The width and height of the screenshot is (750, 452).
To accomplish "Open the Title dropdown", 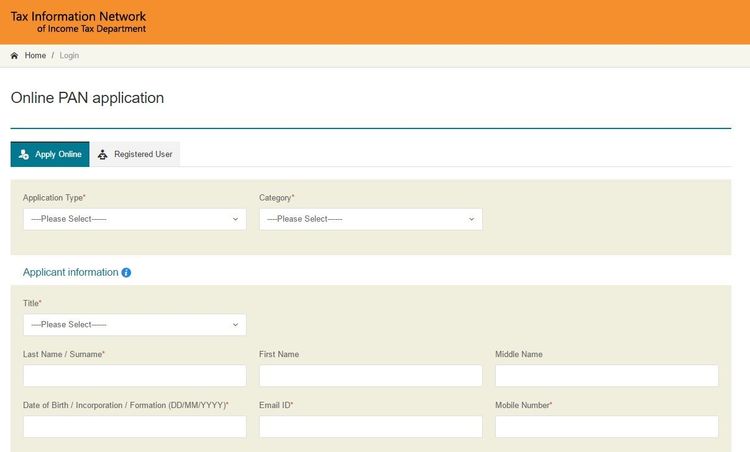I will (x=134, y=325).
